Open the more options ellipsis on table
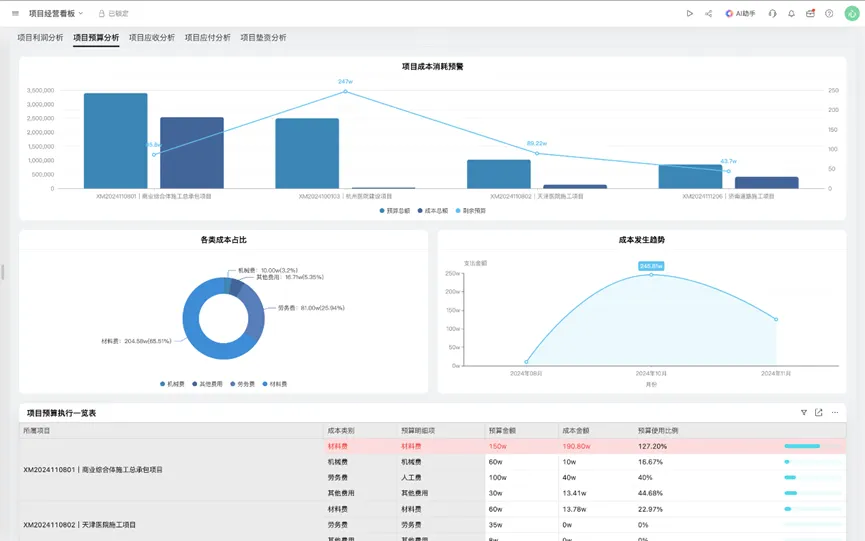 835,412
